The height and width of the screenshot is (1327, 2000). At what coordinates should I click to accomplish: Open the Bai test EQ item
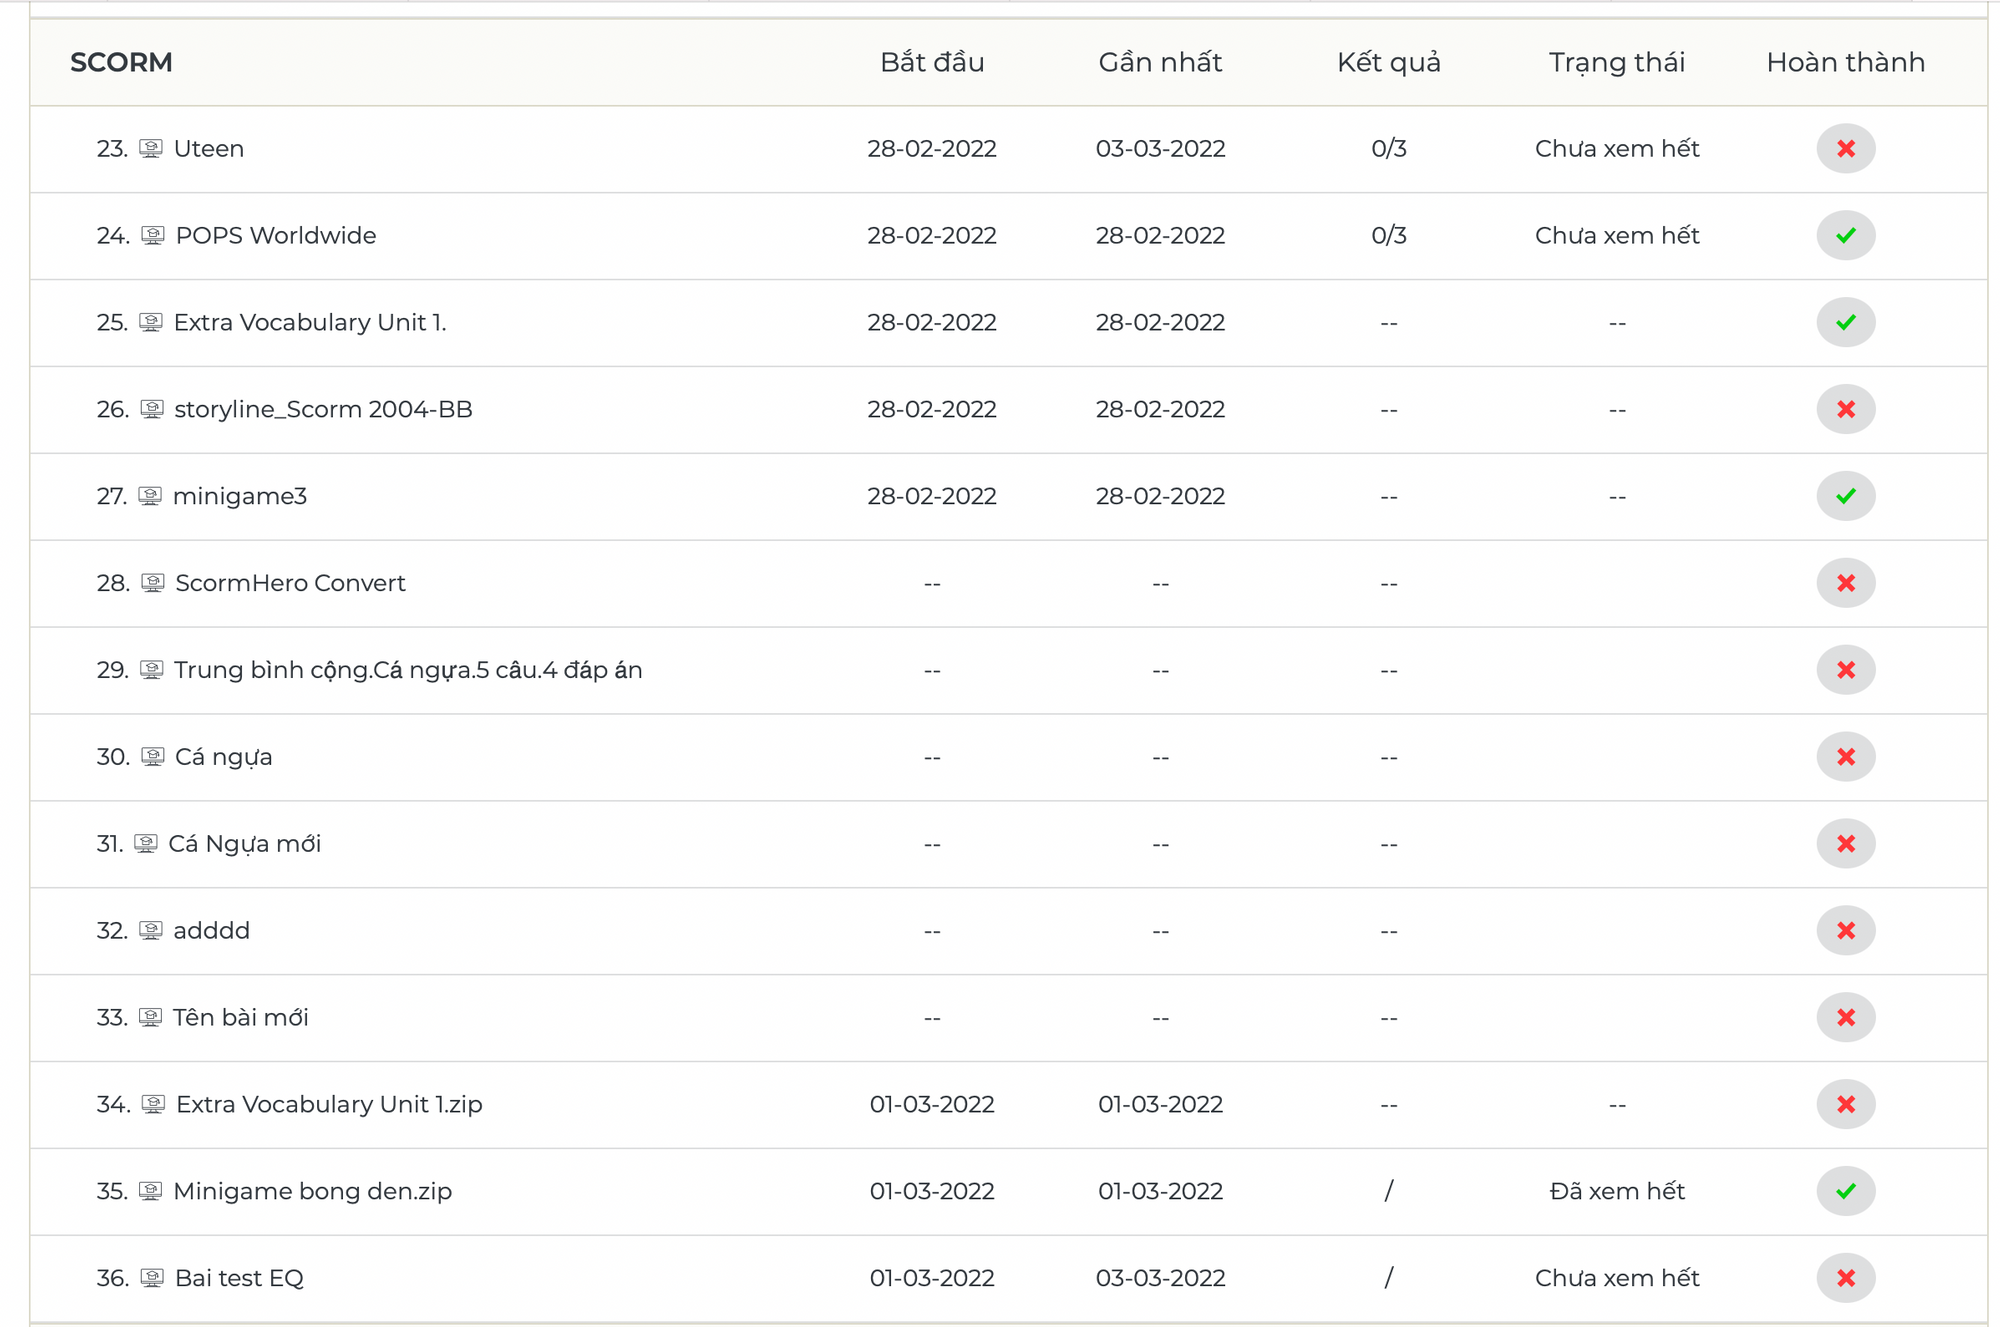[x=239, y=1279]
